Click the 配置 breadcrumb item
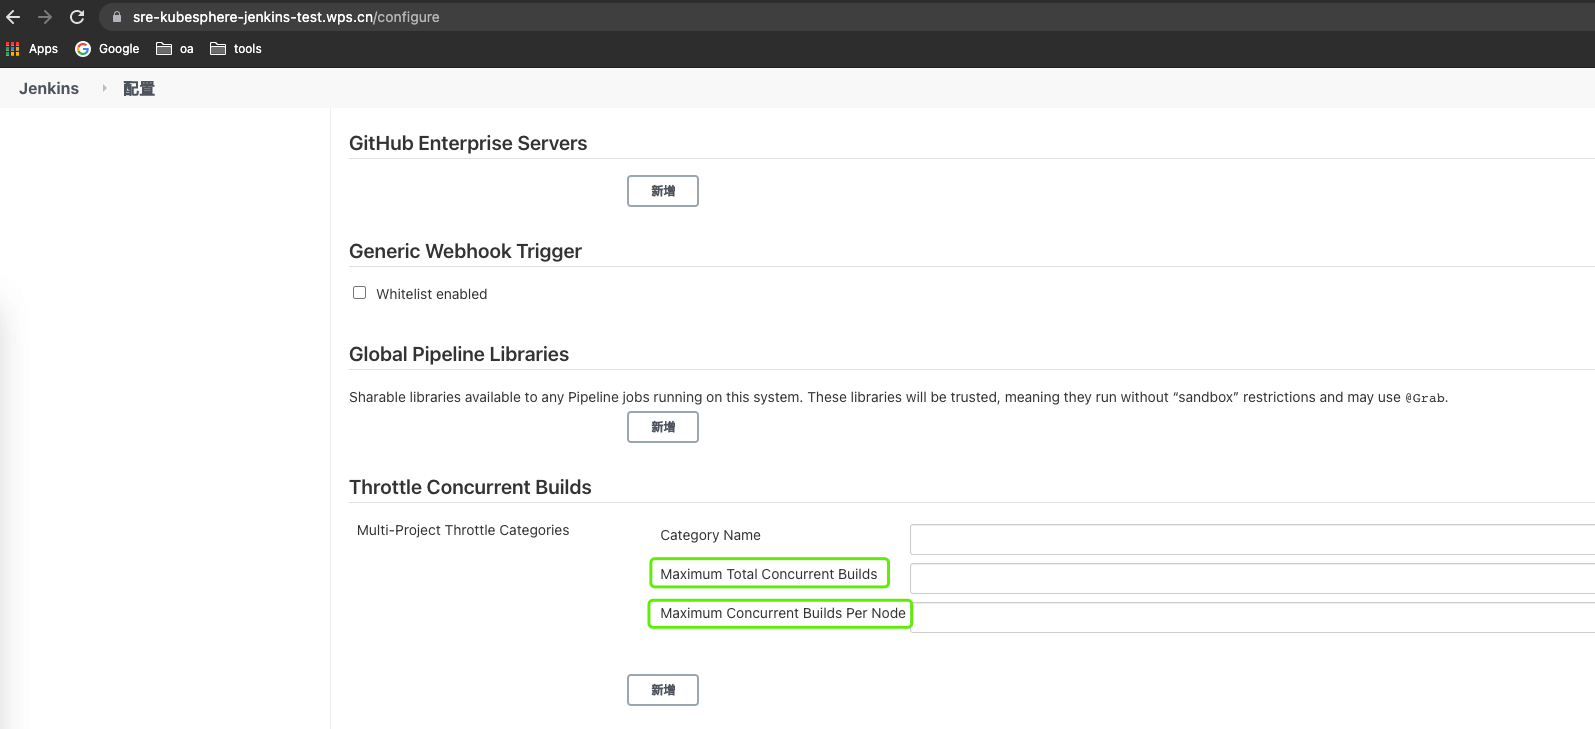Image resolution: width=1595 pixels, height=729 pixels. click(139, 88)
